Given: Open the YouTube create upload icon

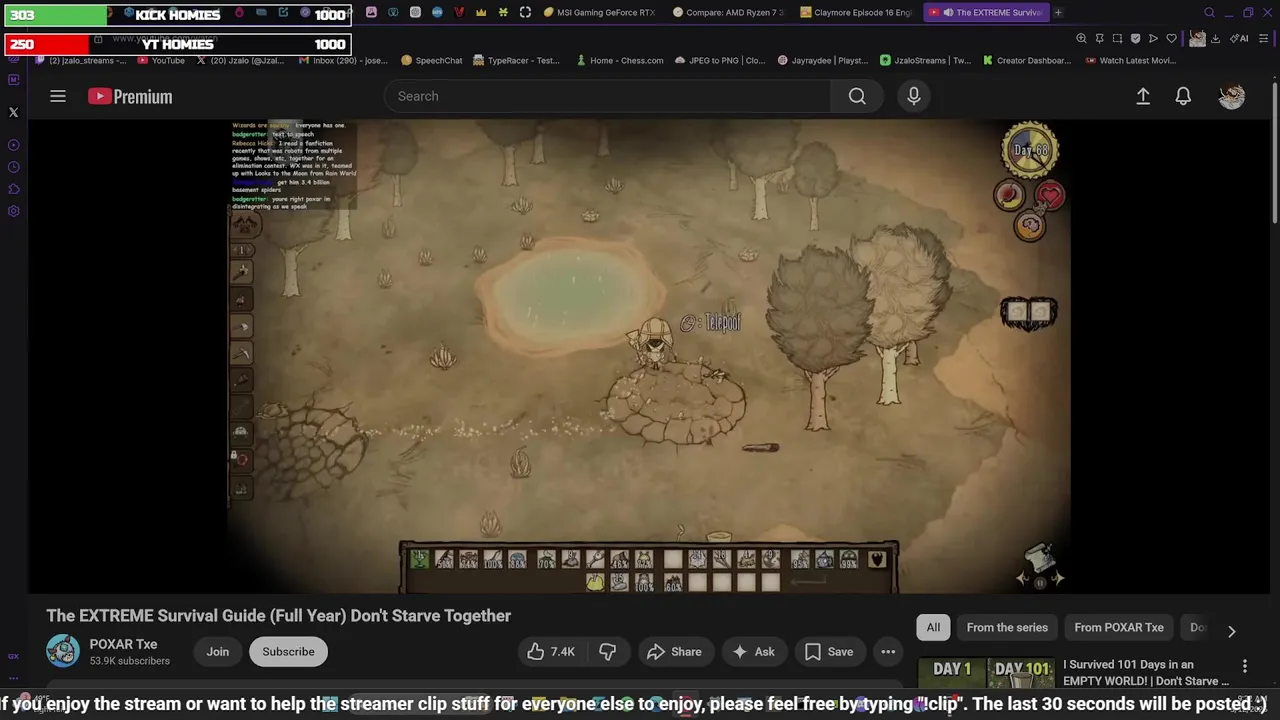Looking at the screenshot, I should pyautogui.click(x=1143, y=96).
